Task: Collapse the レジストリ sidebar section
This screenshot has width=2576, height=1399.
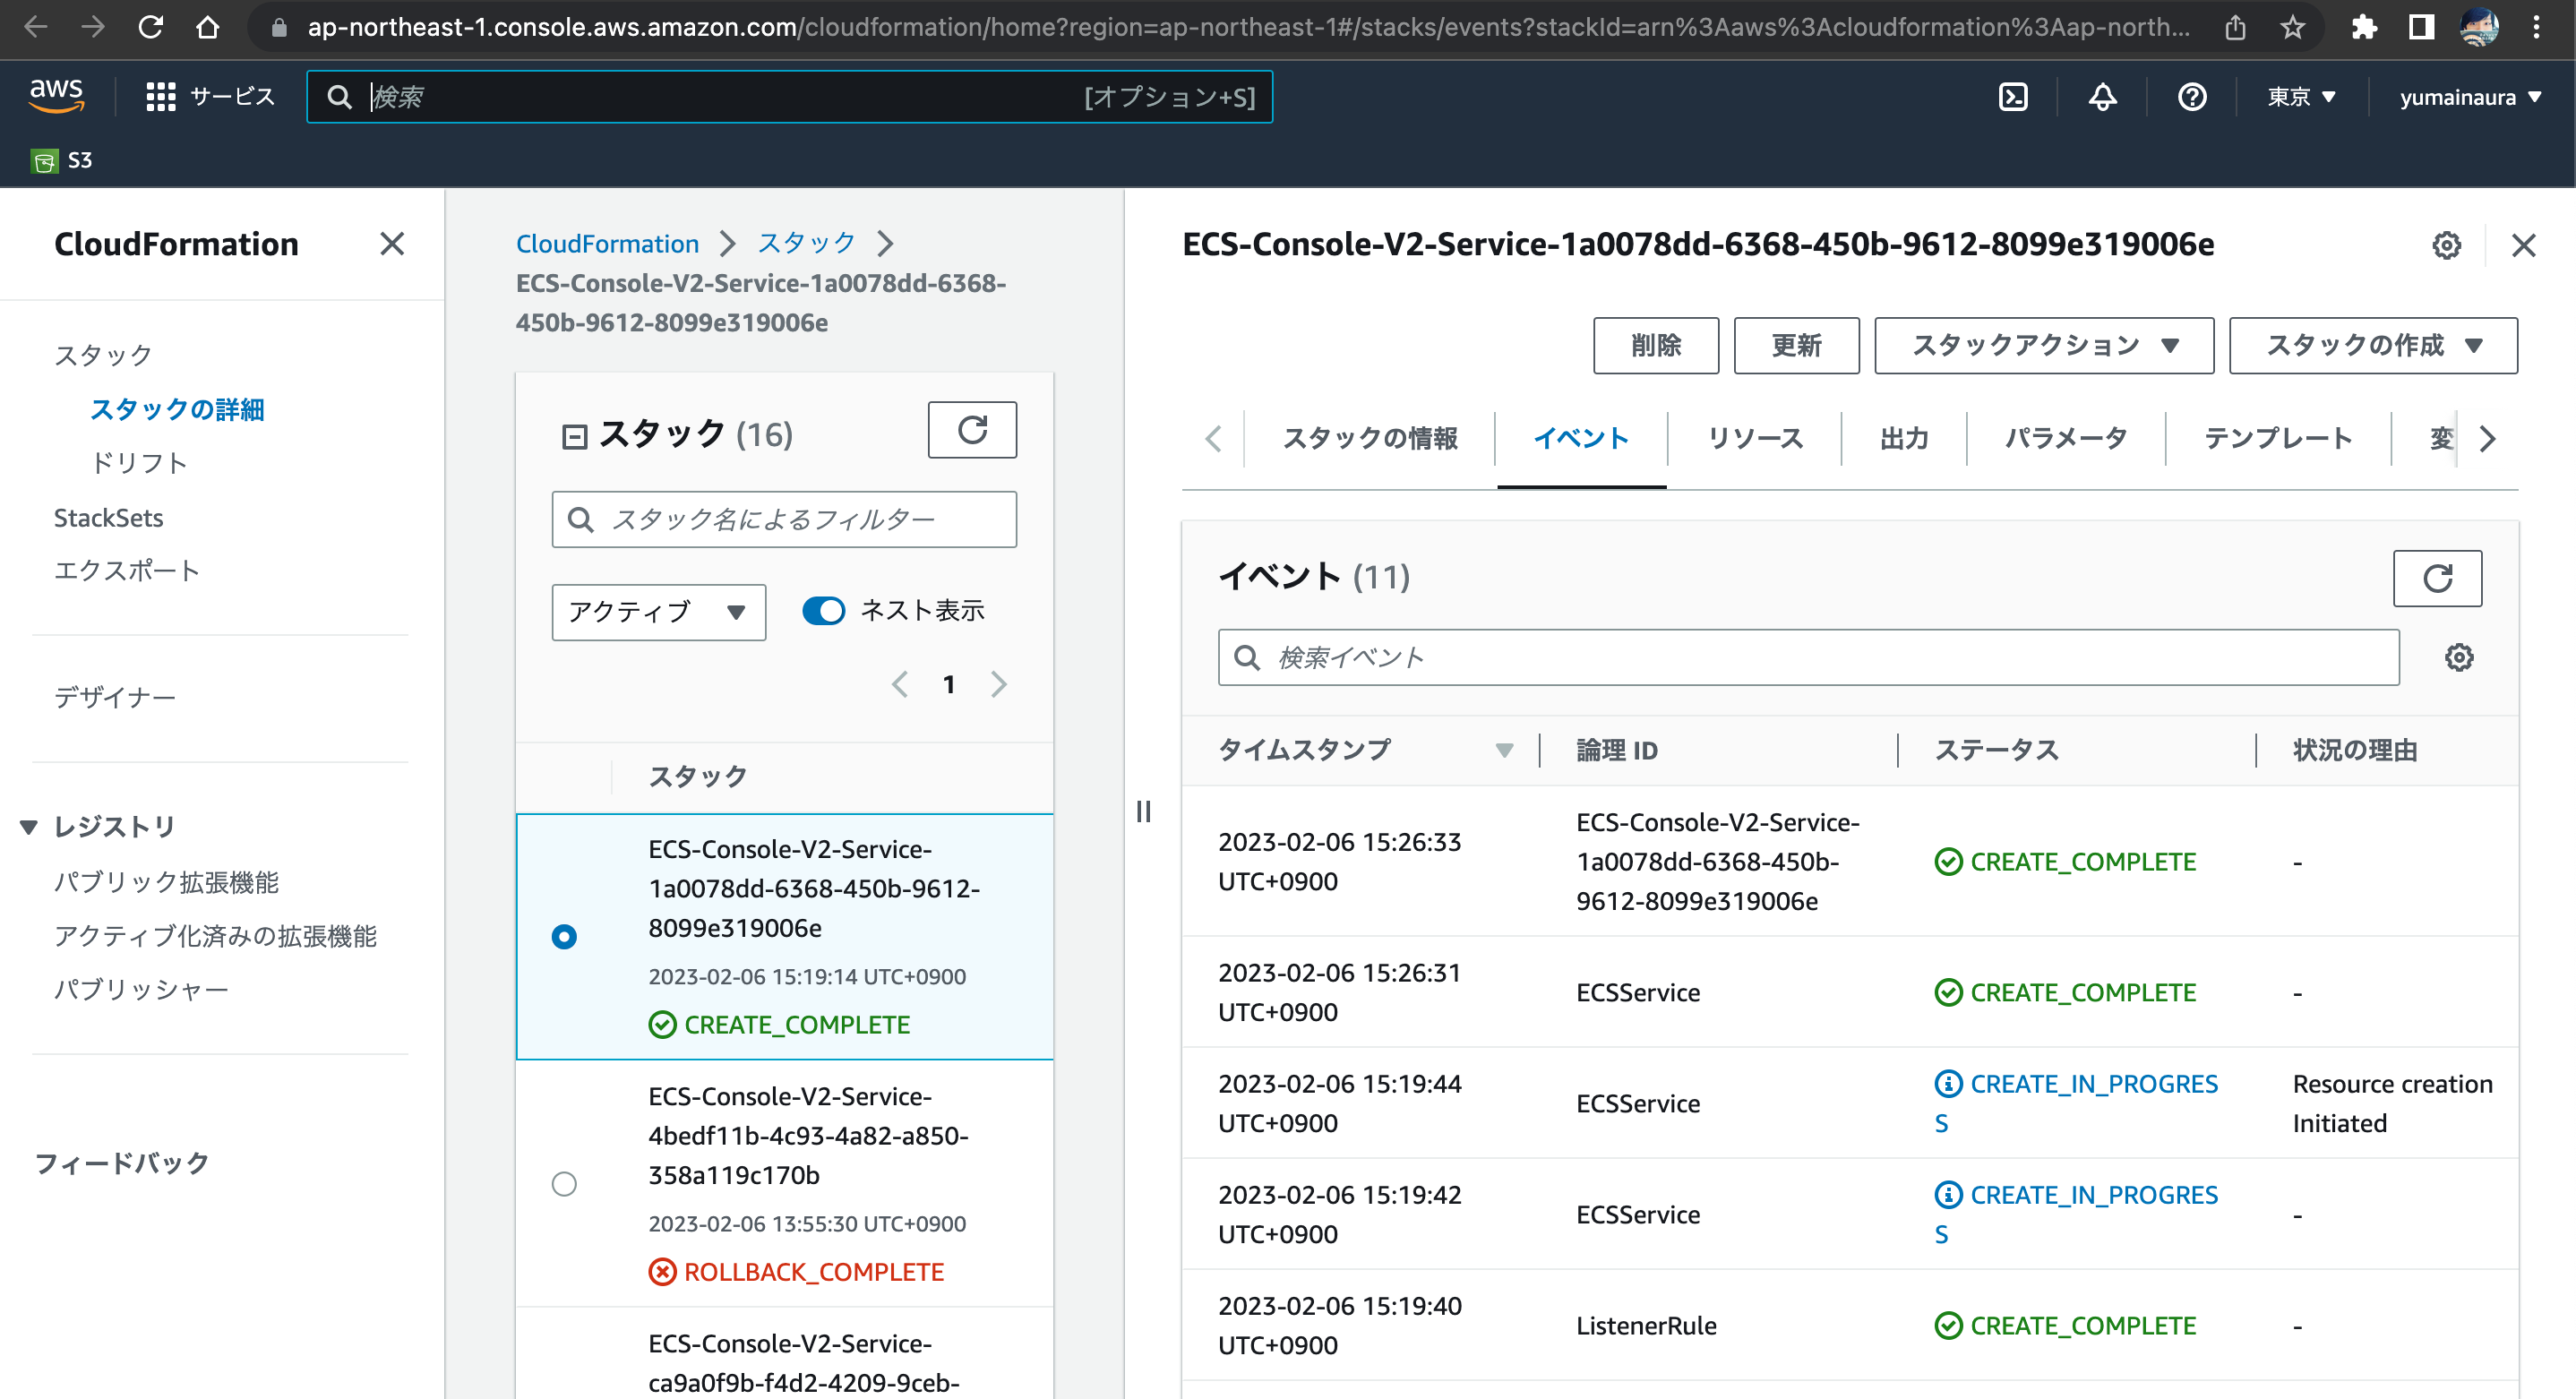Action: (x=28, y=826)
